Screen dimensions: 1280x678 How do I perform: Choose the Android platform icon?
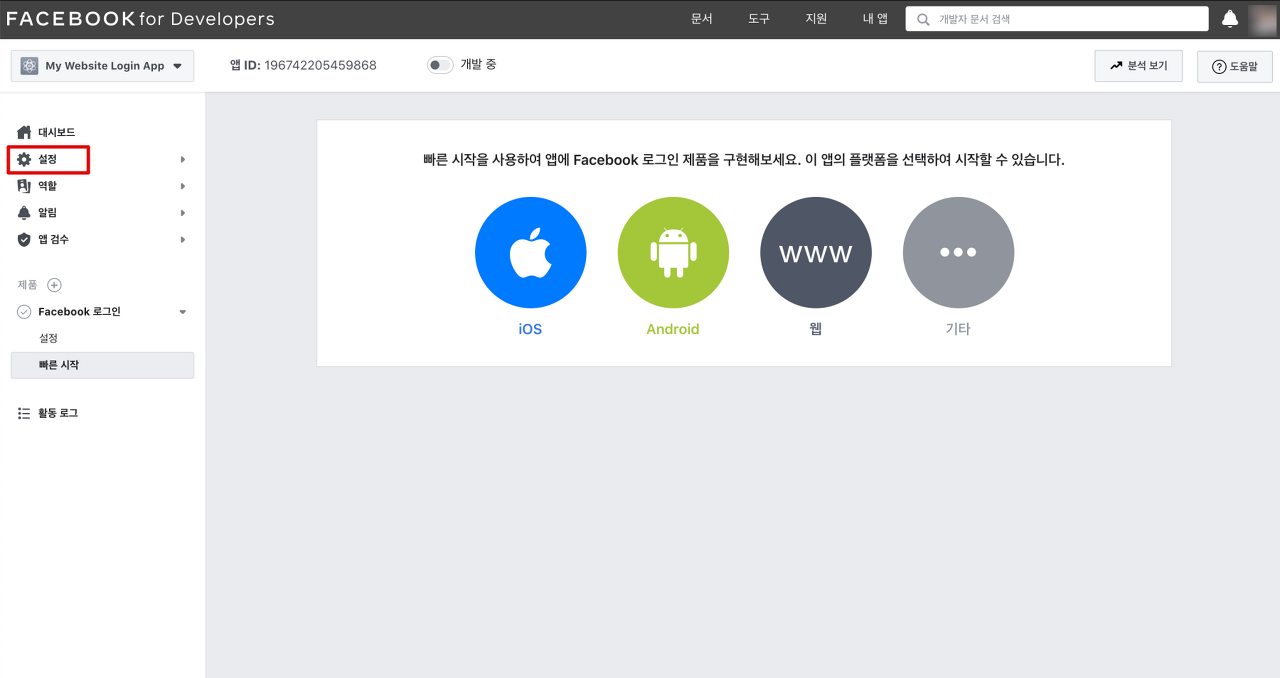point(673,252)
